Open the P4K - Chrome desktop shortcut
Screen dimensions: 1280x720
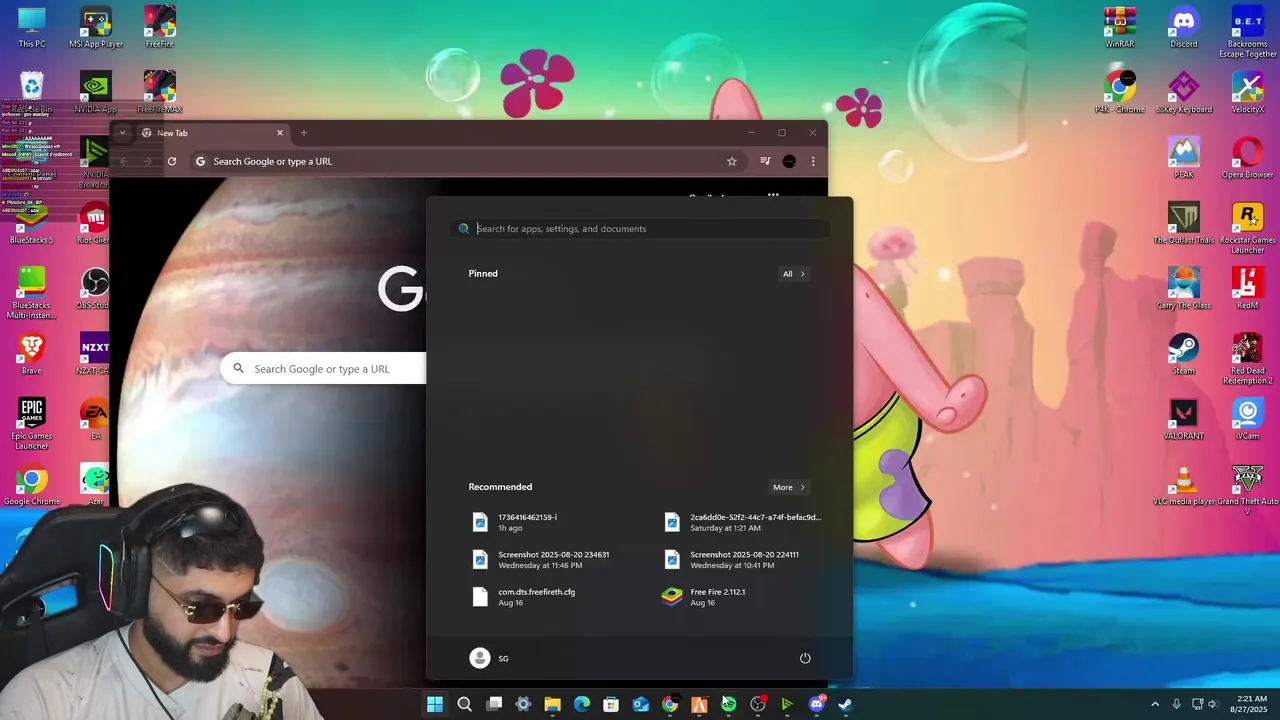1120,92
